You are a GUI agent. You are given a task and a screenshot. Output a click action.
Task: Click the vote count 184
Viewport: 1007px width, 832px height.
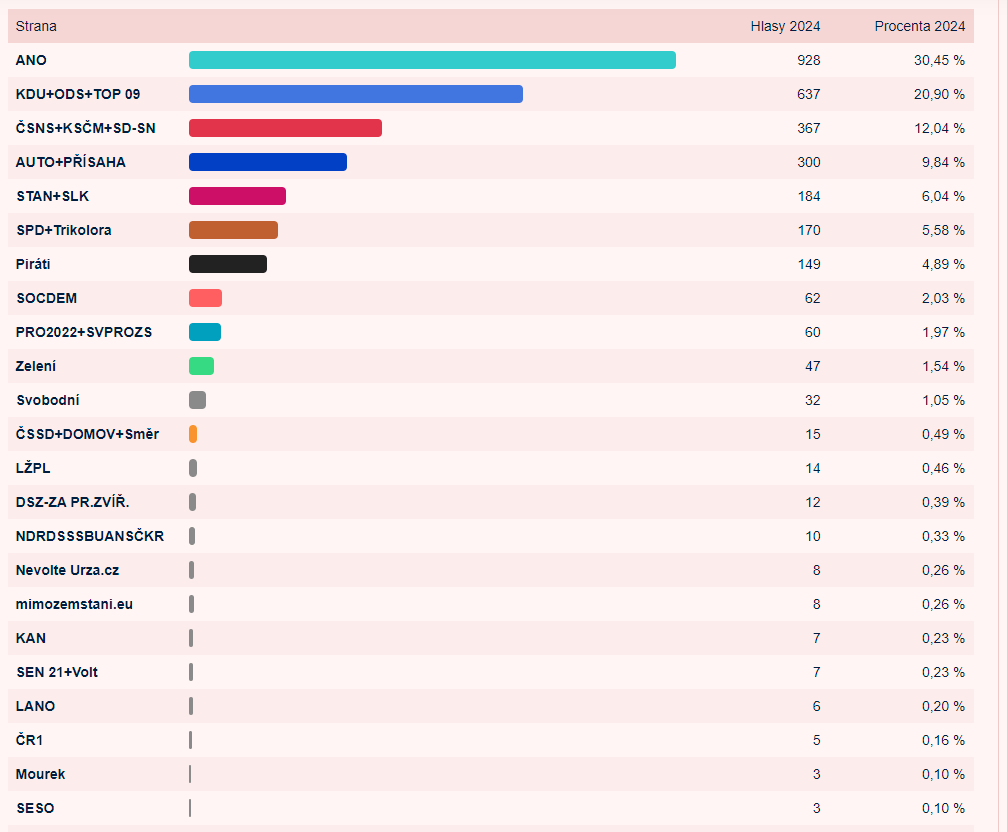tap(809, 196)
